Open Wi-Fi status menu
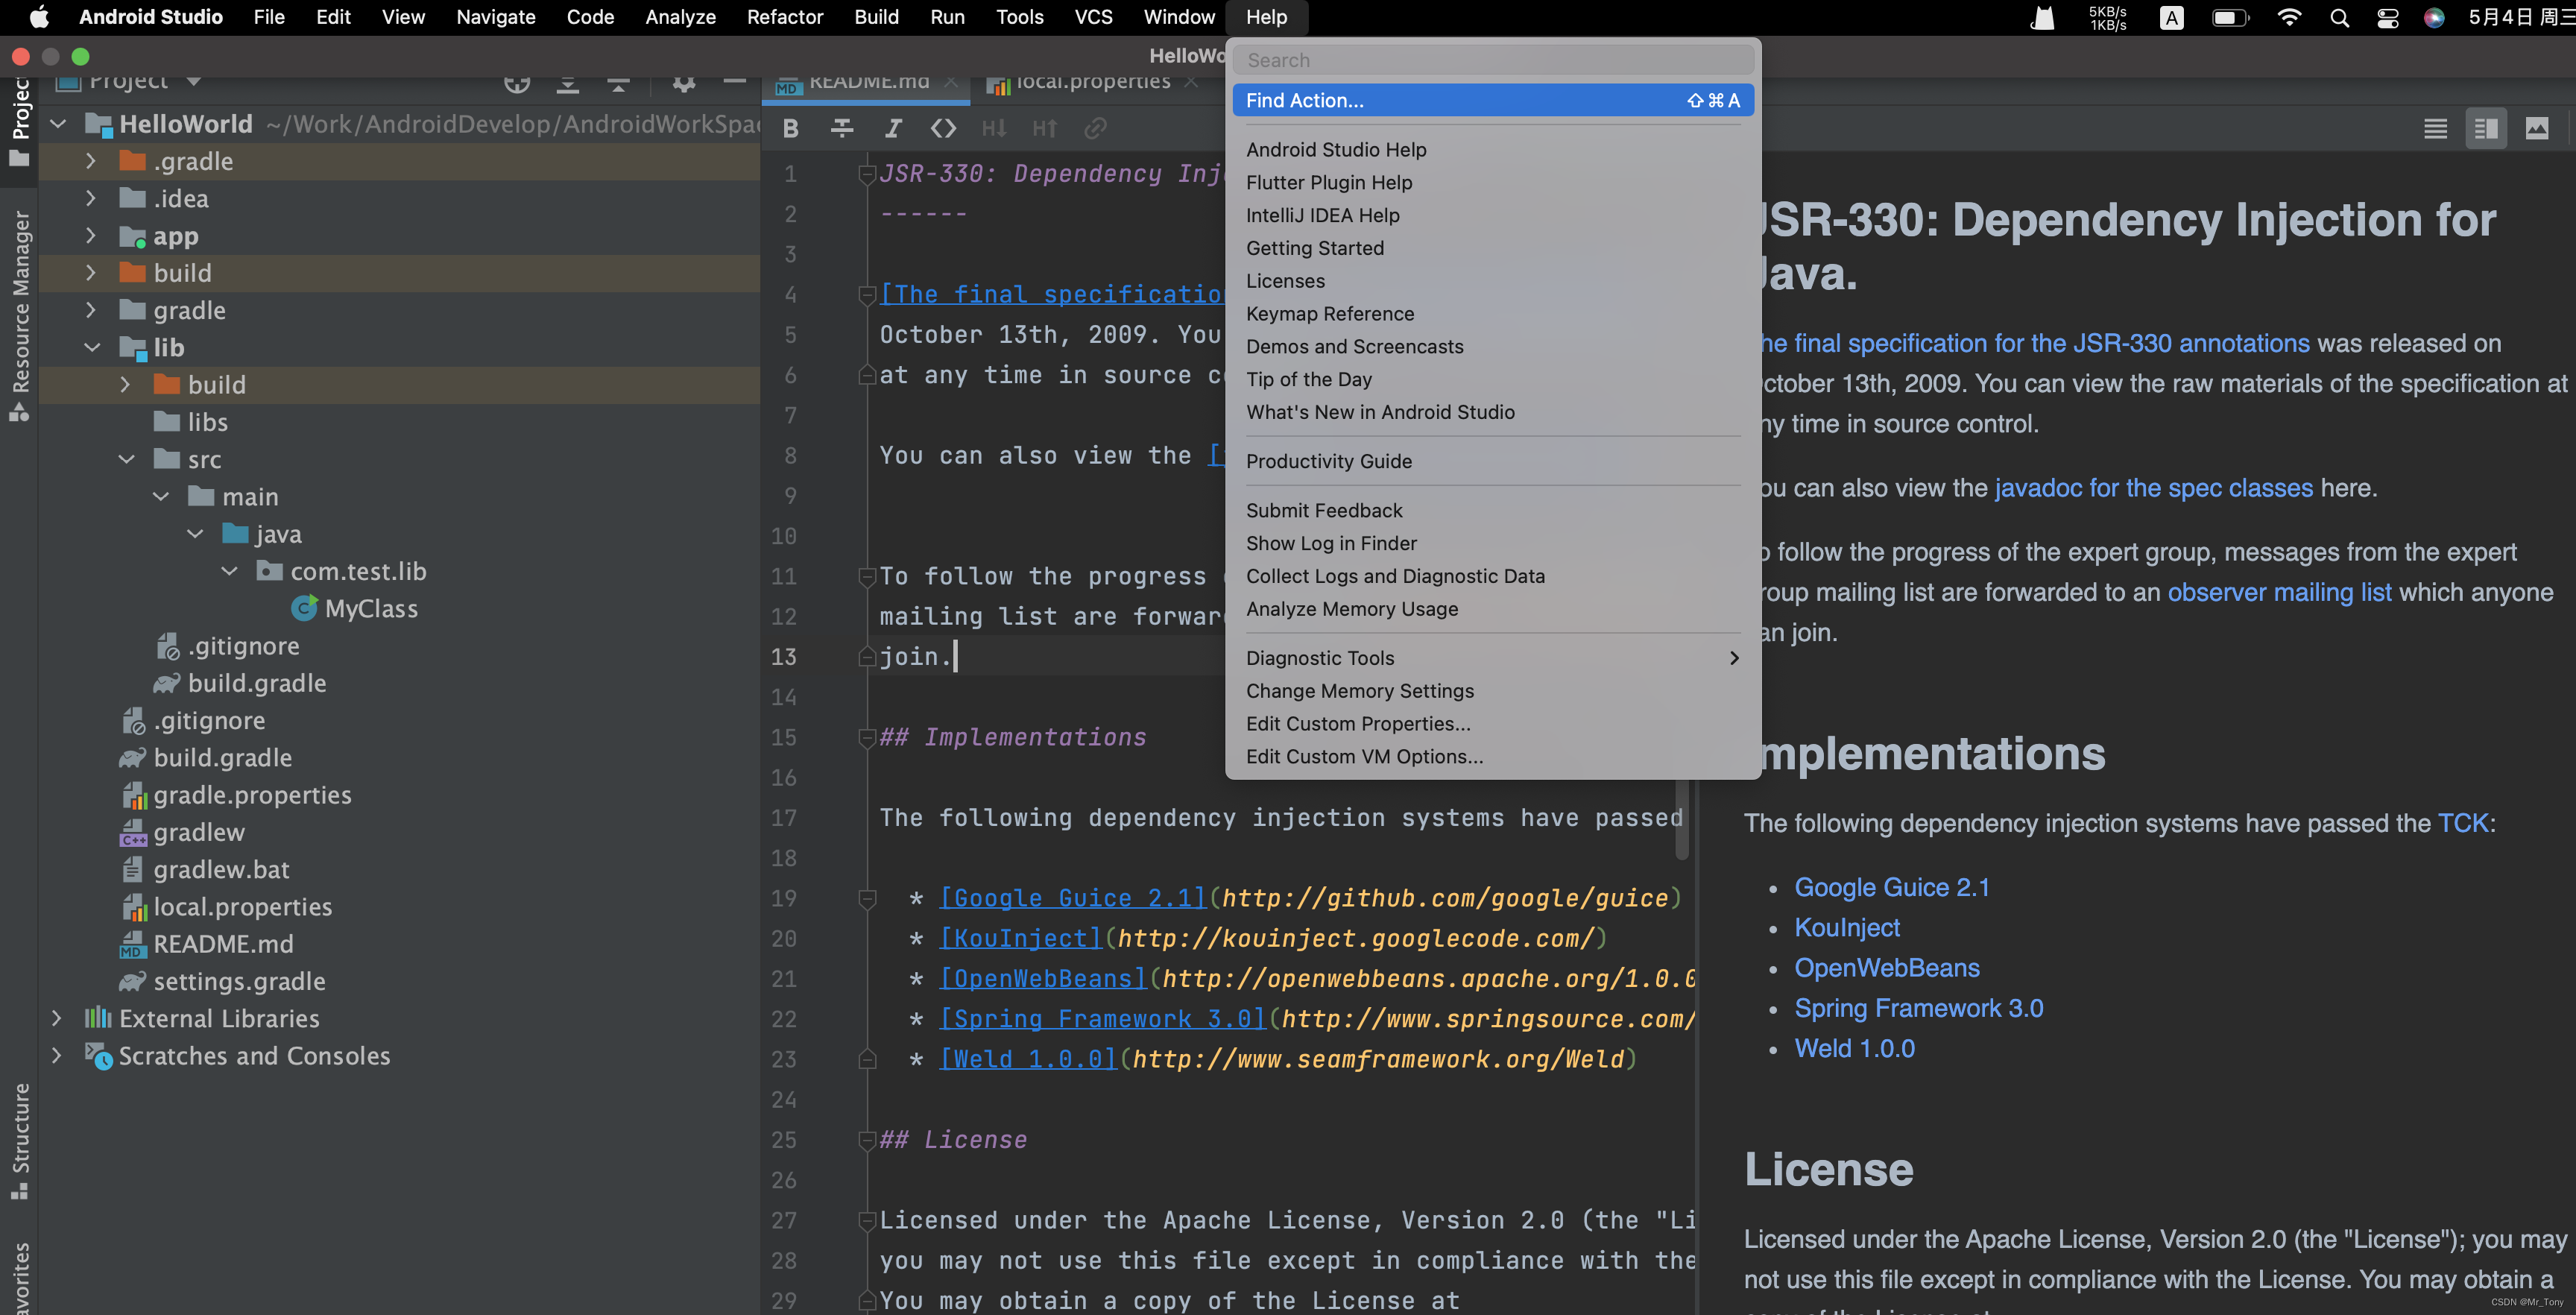This screenshot has height=1315, width=2576. point(2289,17)
